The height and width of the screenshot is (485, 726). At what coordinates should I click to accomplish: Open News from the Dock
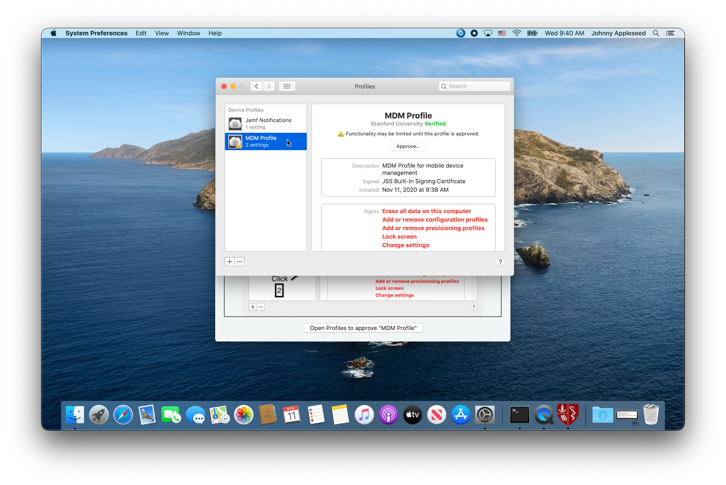point(437,415)
